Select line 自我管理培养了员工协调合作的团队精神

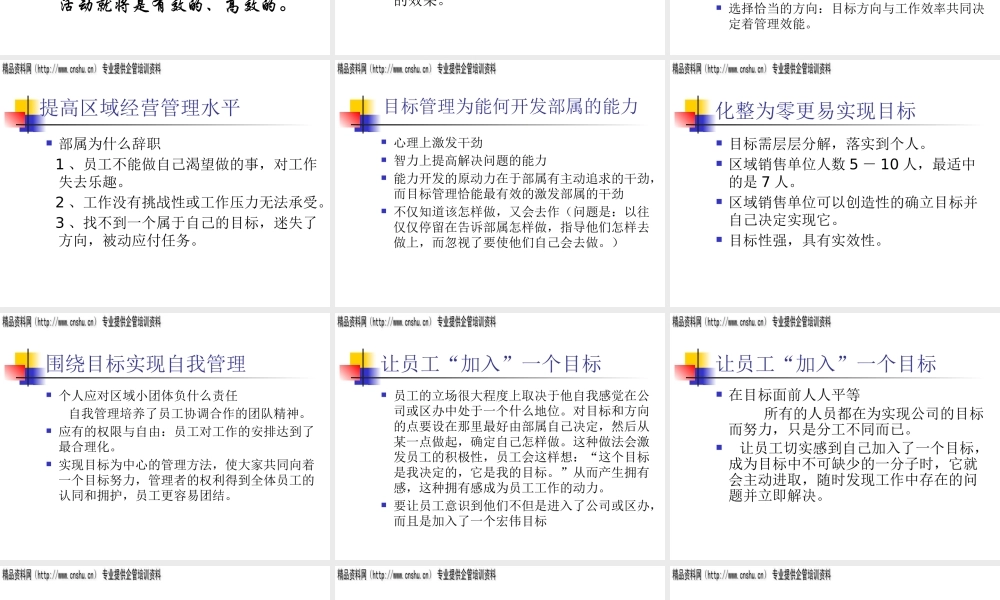click(x=189, y=414)
